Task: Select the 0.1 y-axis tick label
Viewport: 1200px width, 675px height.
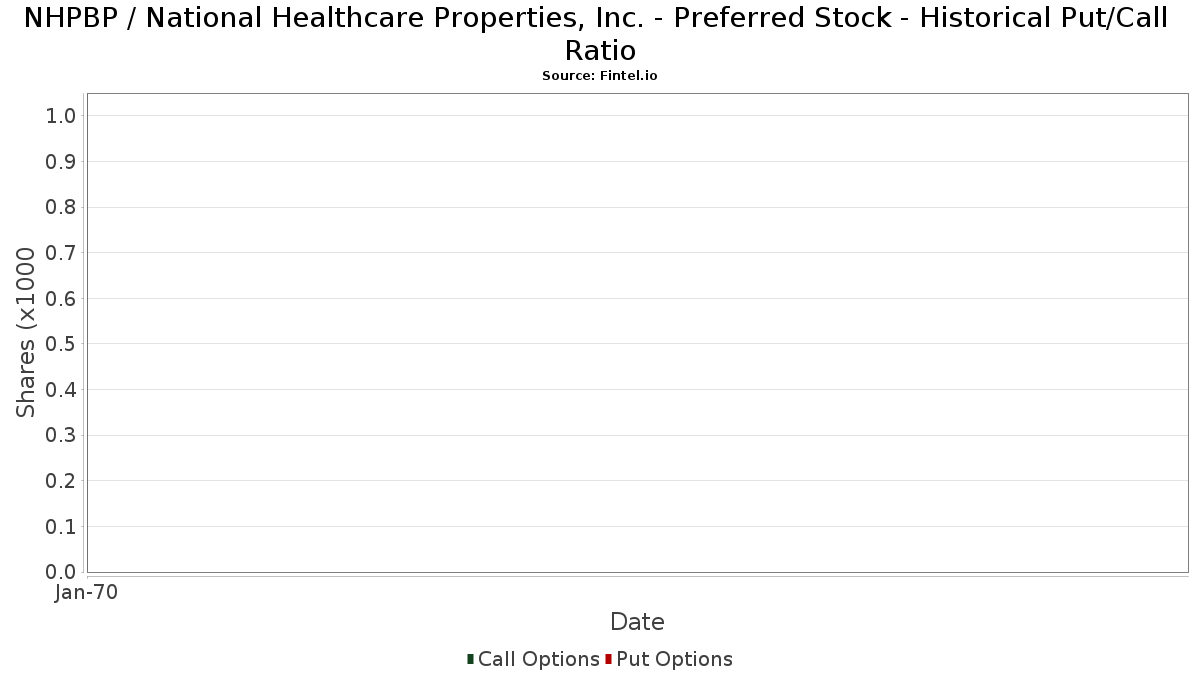Action: 61,527
